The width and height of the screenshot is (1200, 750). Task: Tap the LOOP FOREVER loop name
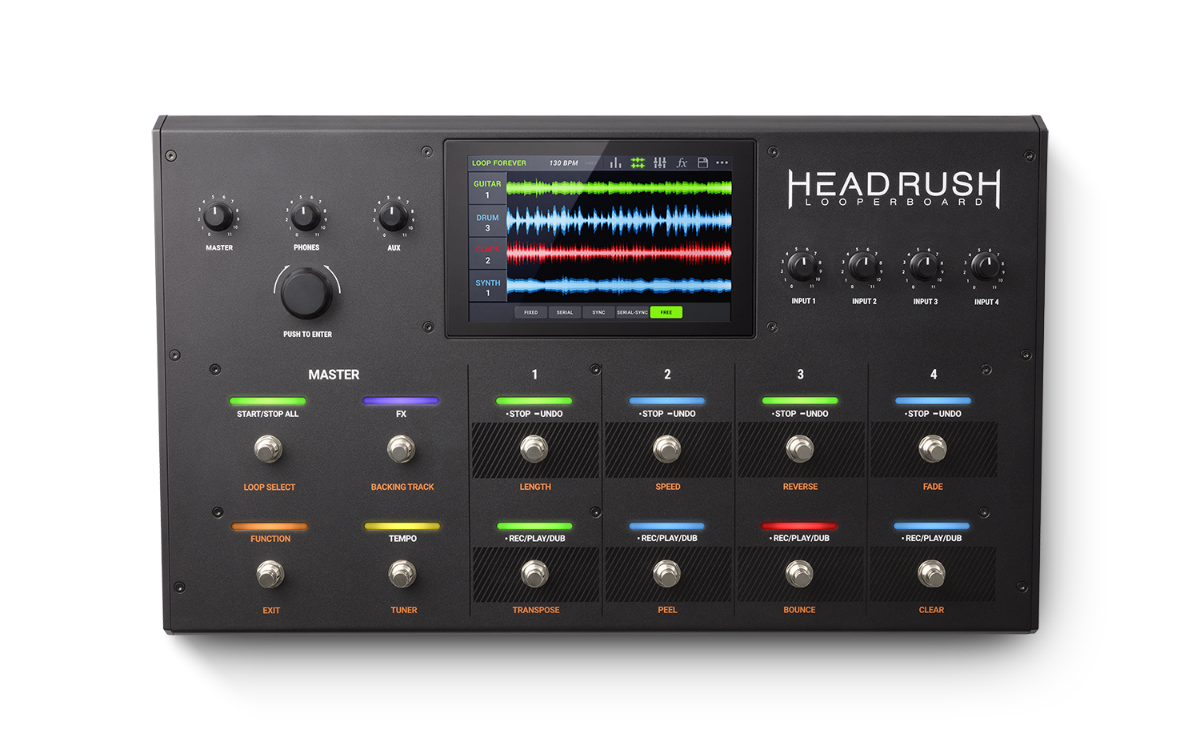(499, 162)
